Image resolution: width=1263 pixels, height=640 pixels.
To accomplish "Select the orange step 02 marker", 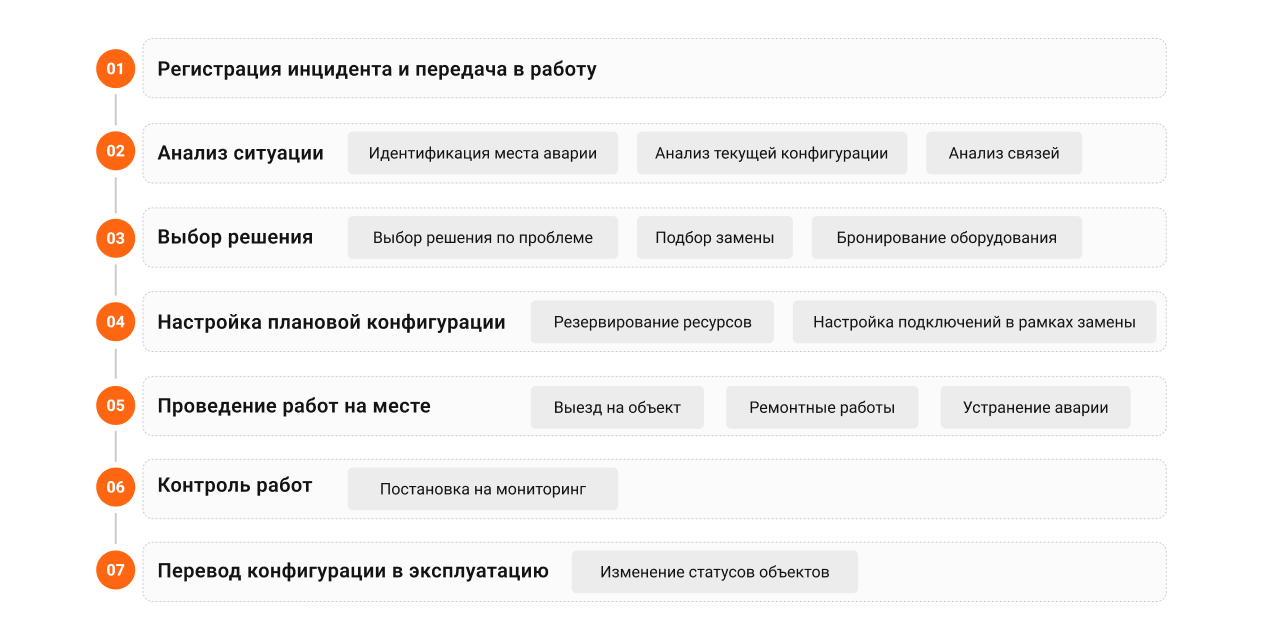I will 116,152.
